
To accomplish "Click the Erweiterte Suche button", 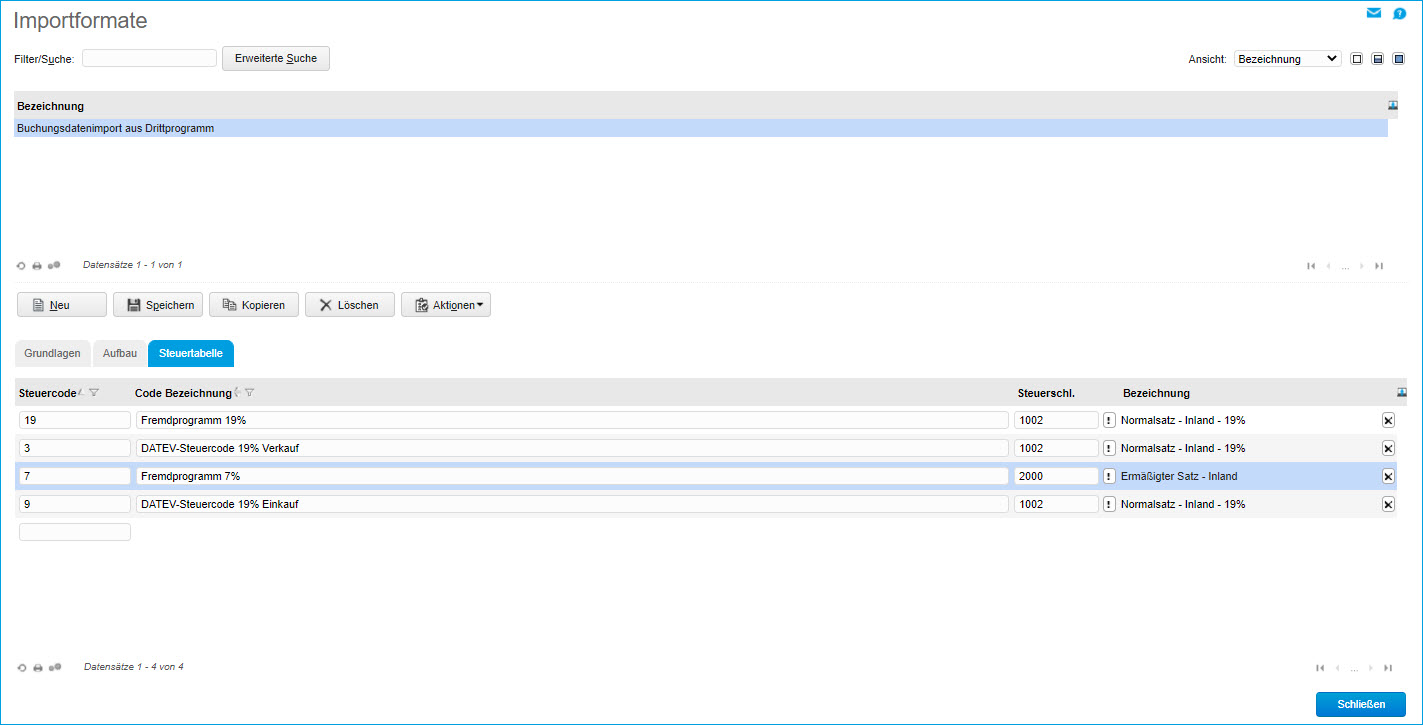I will click(276, 58).
